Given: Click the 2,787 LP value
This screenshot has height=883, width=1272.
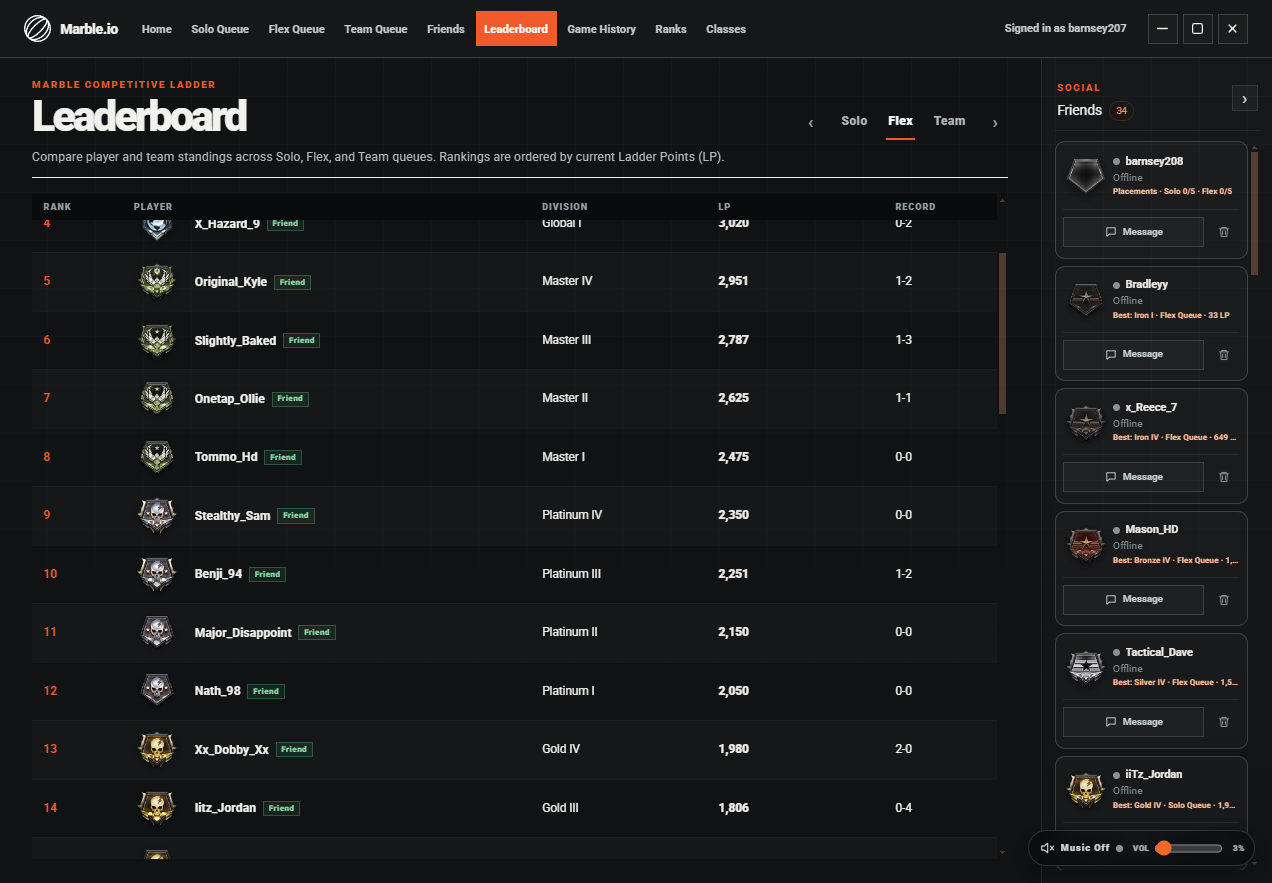Looking at the screenshot, I should tap(733, 340).
